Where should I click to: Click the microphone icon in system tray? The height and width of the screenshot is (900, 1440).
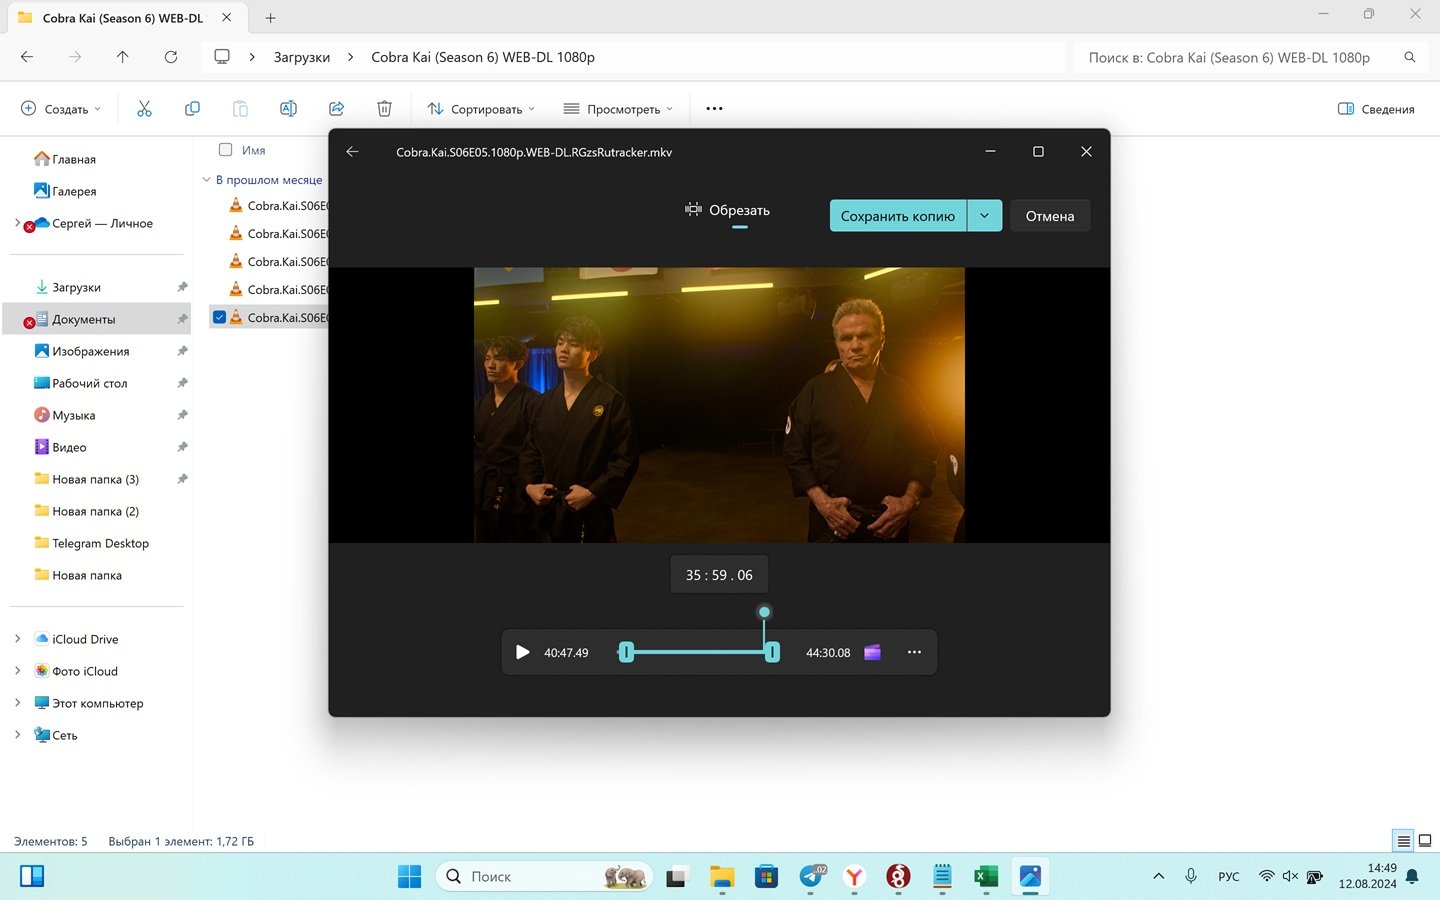coord(1191,876)
